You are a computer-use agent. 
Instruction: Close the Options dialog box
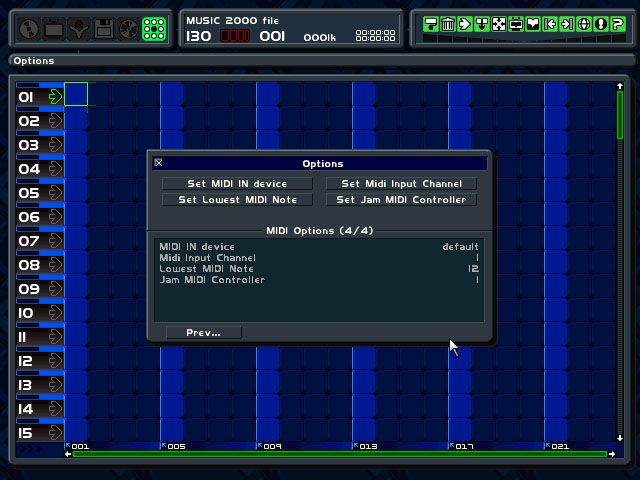[158, 163]
